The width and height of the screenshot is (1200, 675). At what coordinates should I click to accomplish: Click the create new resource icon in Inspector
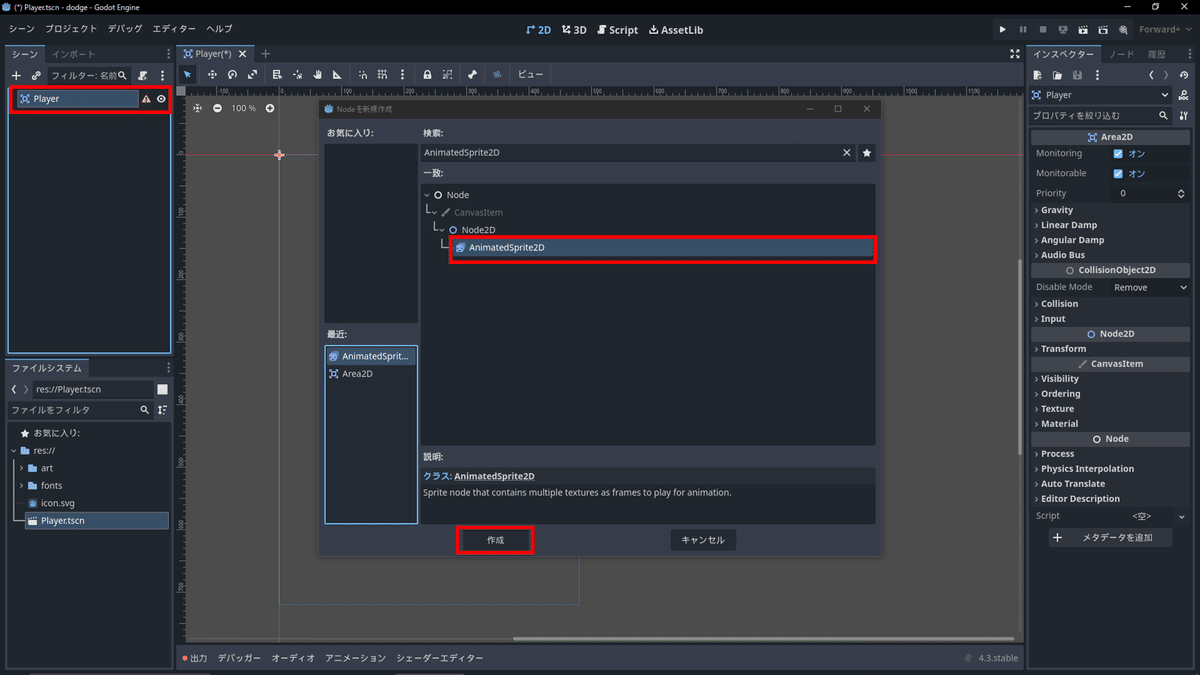(x=1039, y=75)
